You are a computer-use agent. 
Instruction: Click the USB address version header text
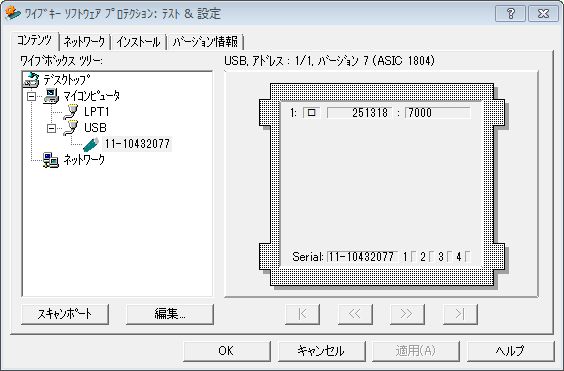329,60
